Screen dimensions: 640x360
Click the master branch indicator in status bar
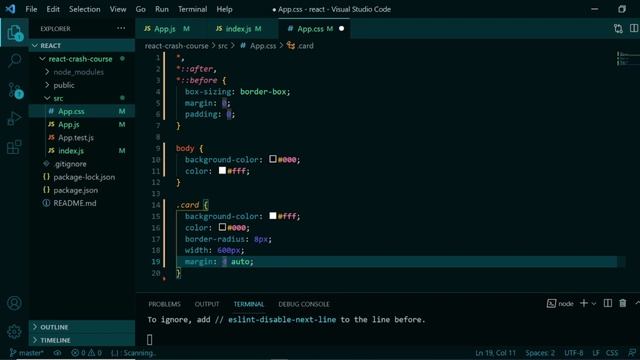pyautogui.click(x=26, y=353)
